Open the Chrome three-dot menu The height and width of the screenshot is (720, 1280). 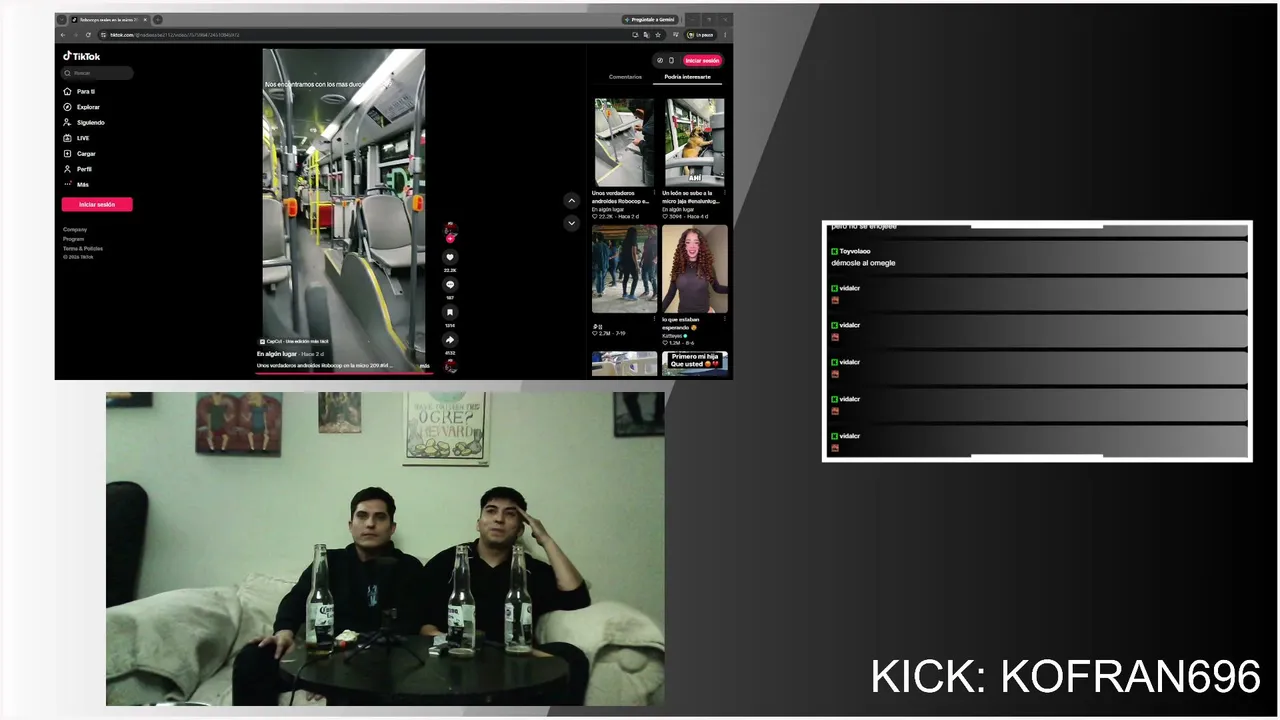[725, 35]
